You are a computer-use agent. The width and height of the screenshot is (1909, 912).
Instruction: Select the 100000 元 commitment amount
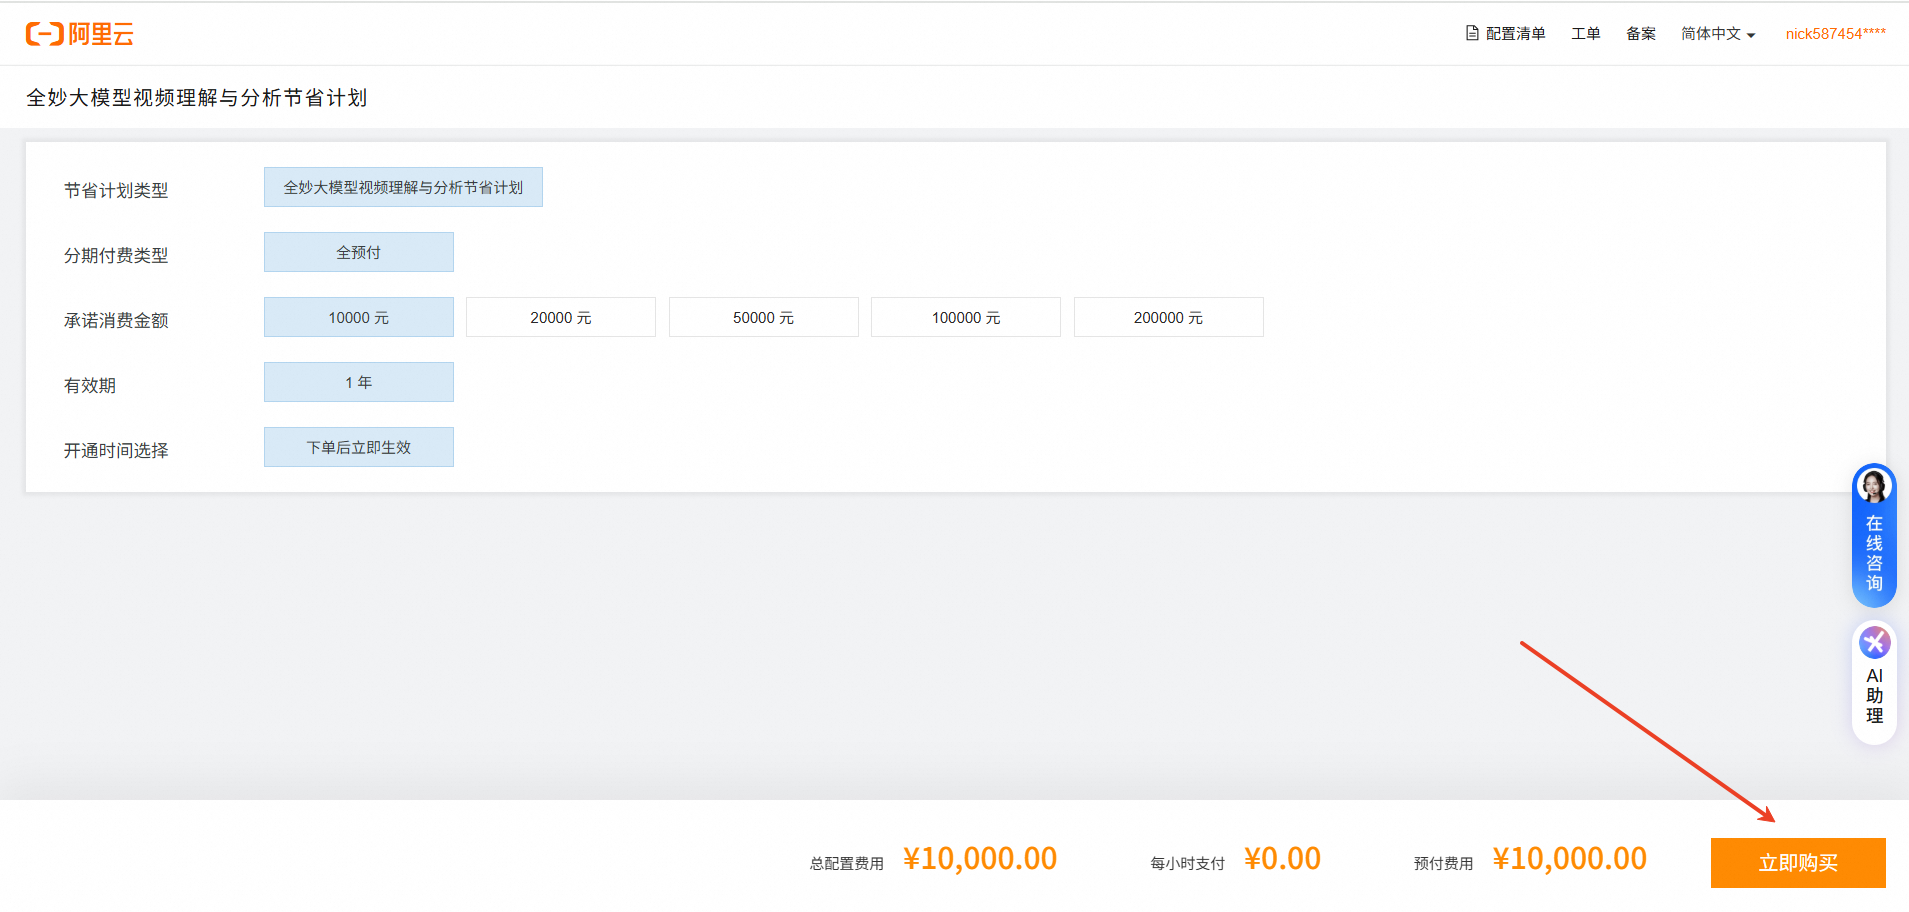pyautogui.click(x=966, y=317)
